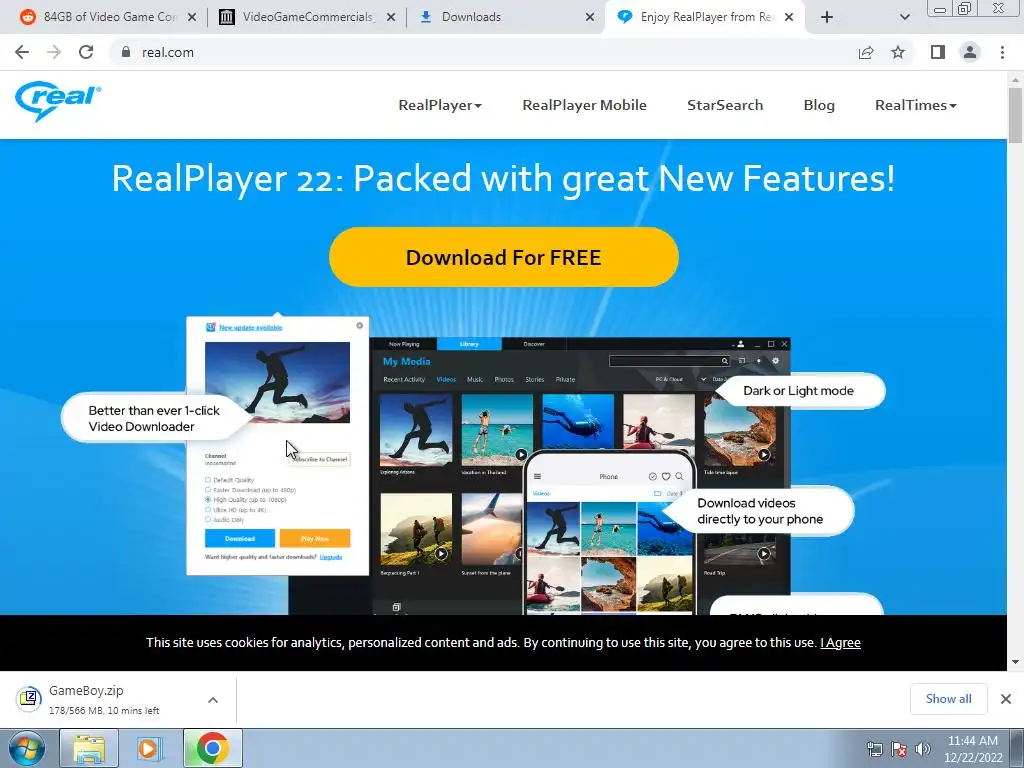The image size is (1024, 768).
Task: Switch to the Downloads tab
Action: point(506,17)
